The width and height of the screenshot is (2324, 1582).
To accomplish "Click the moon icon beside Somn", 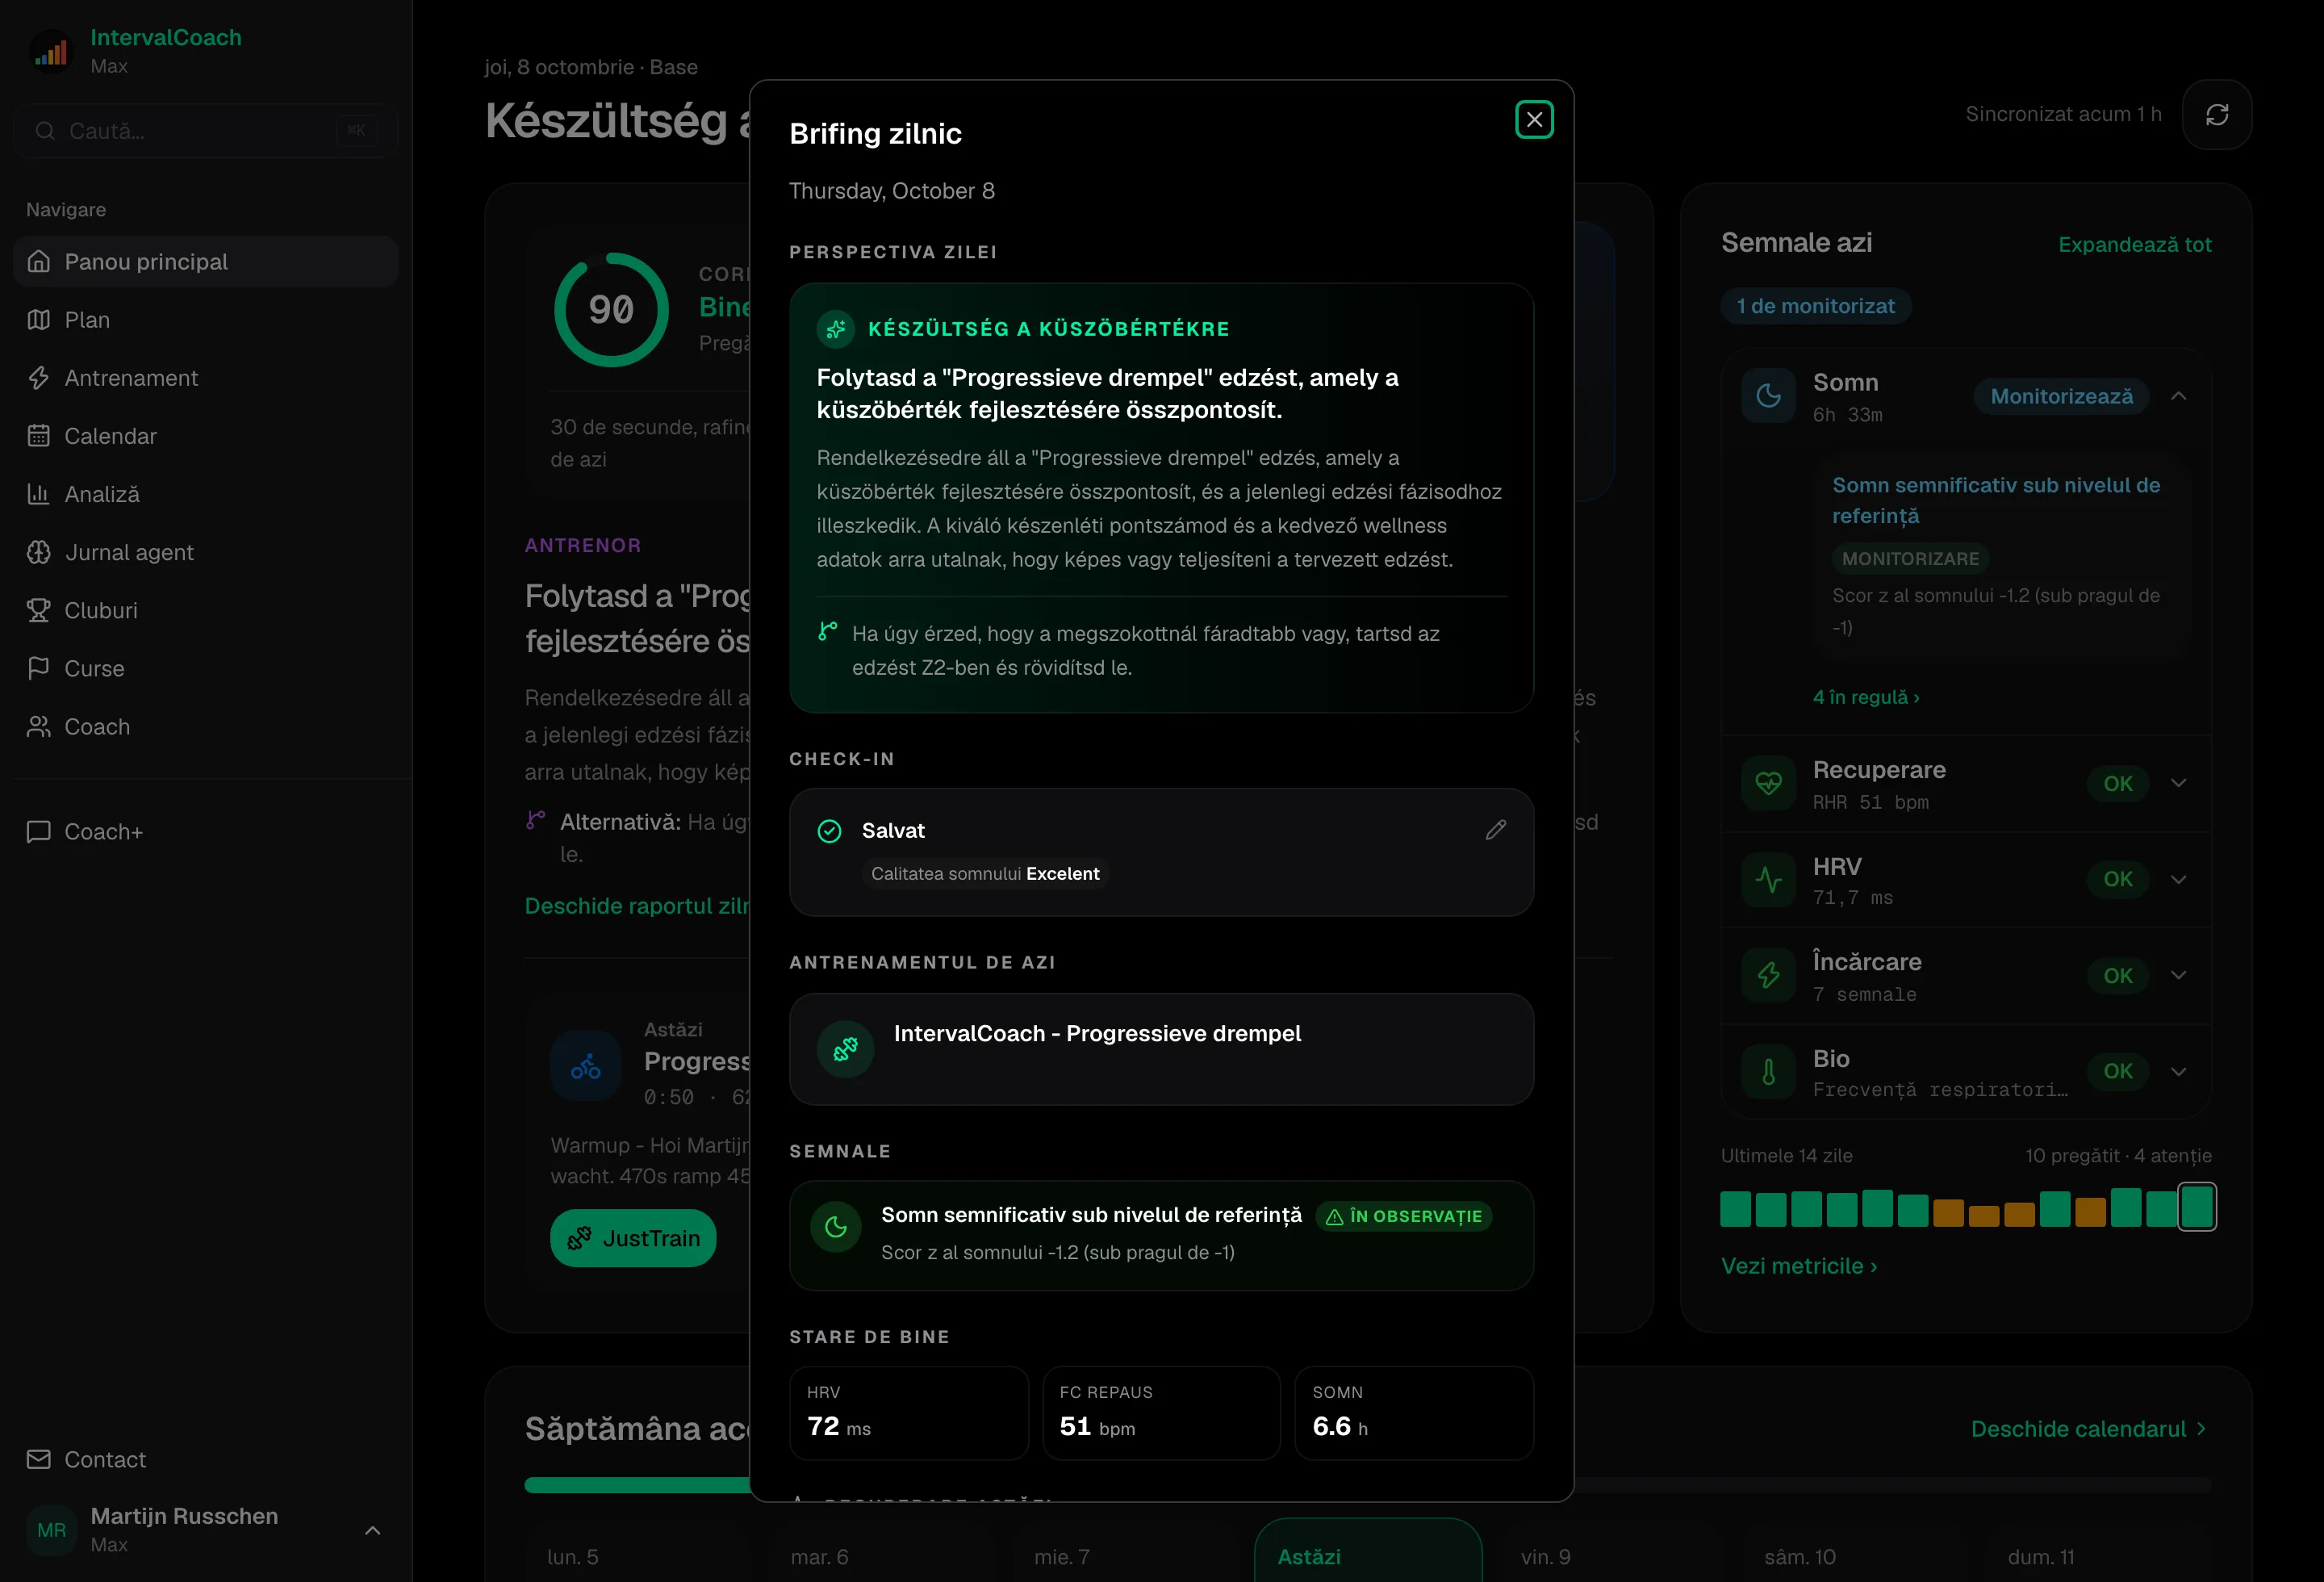I will click(1768, 396).
